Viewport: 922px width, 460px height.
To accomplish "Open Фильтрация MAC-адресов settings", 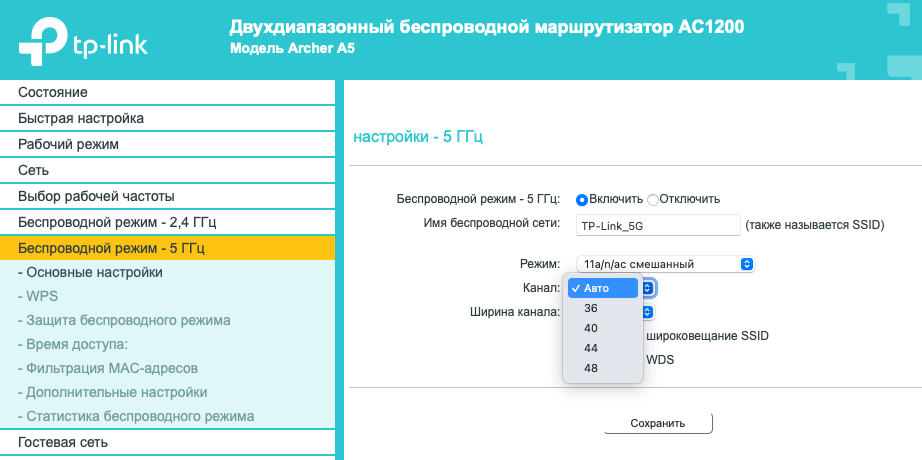I will tap(111, 368).
